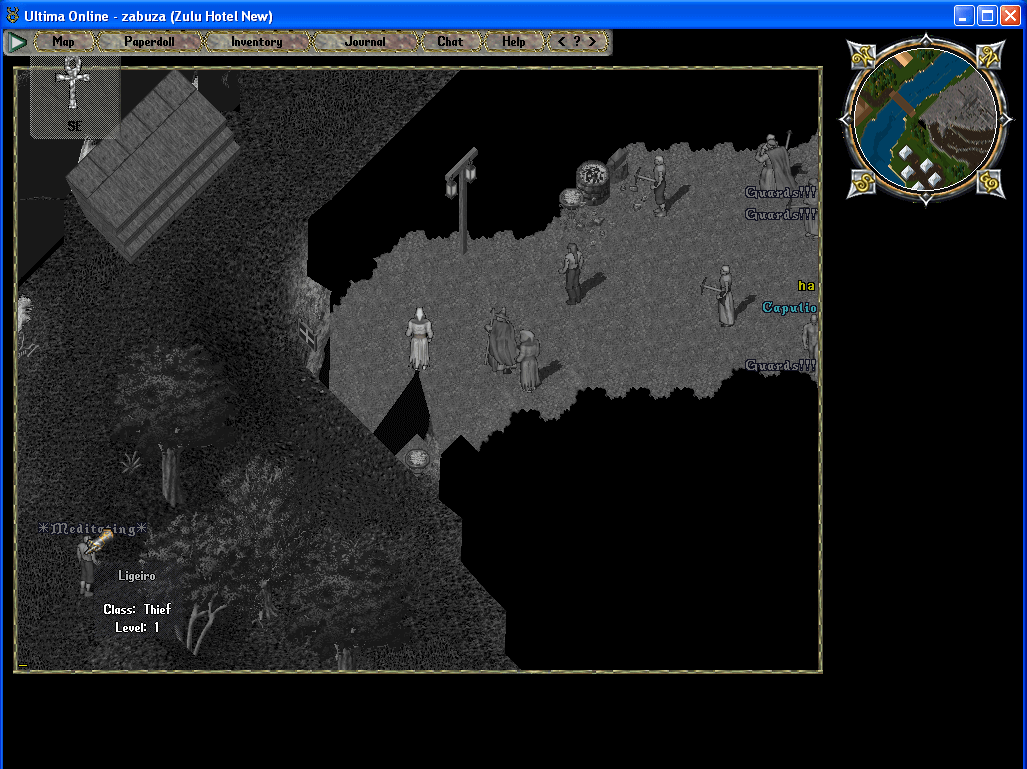Click the green play arrow on menu bar
The height and width of the screenshot is (769, 1027).
tap(18, 43)
